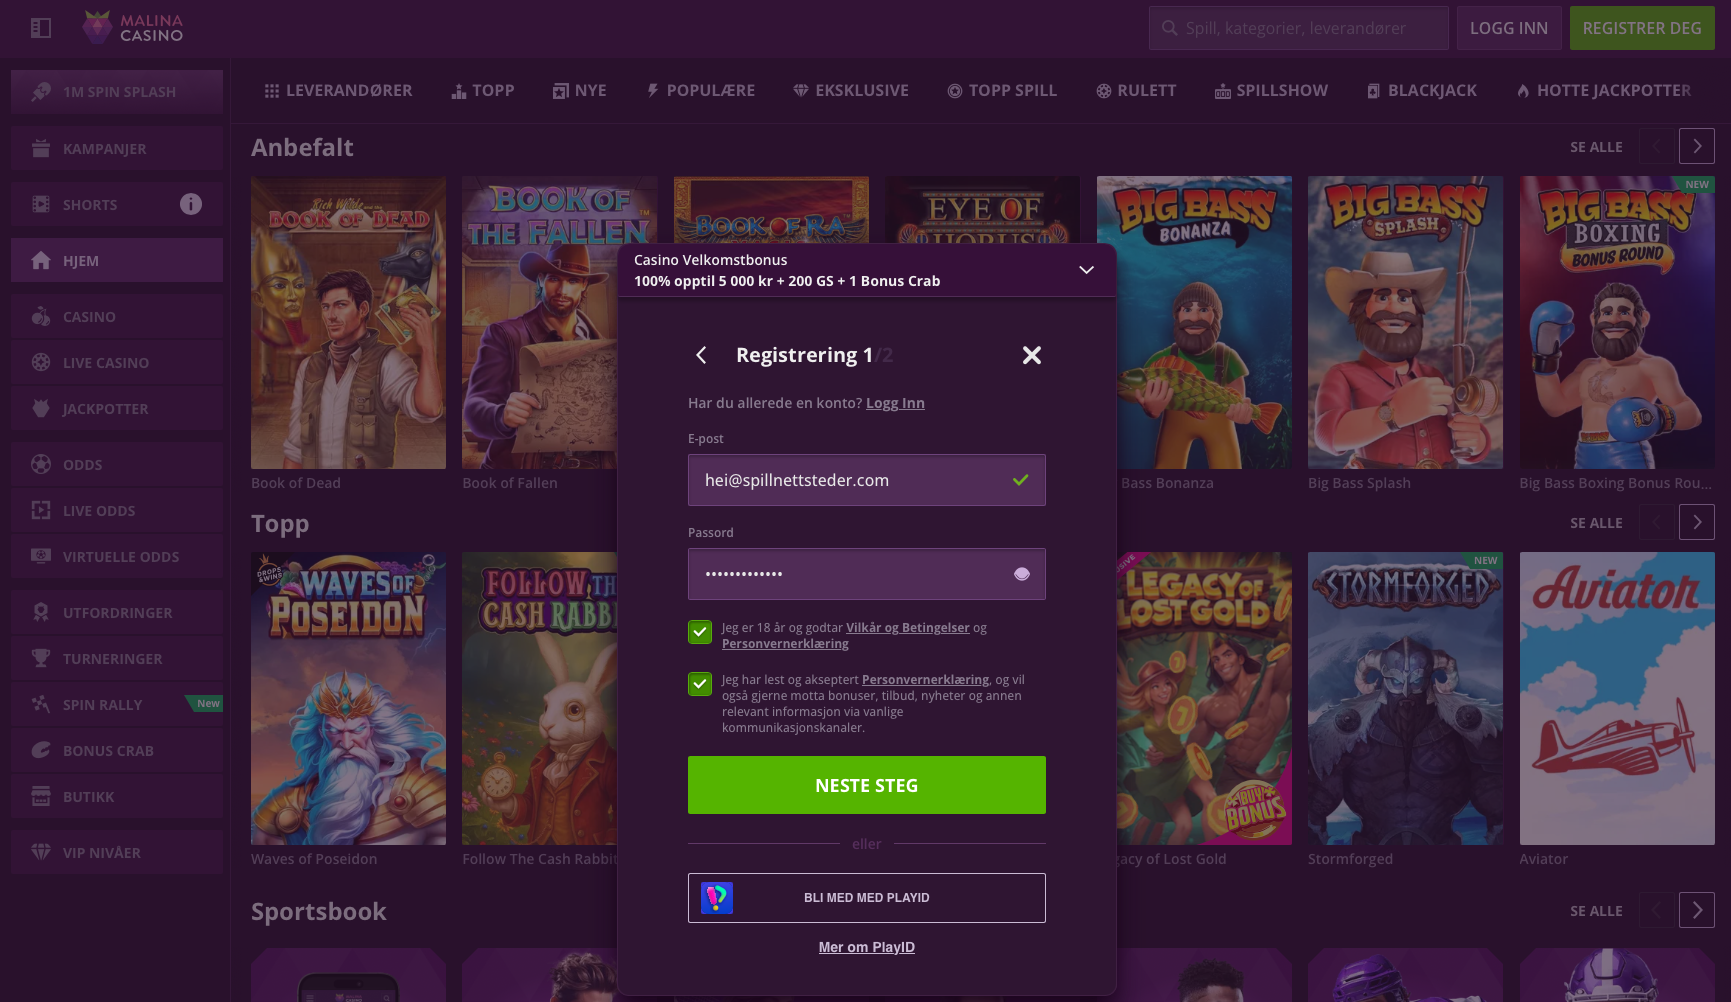Collapse the sidebar with the panel icon

click(41, 28)
